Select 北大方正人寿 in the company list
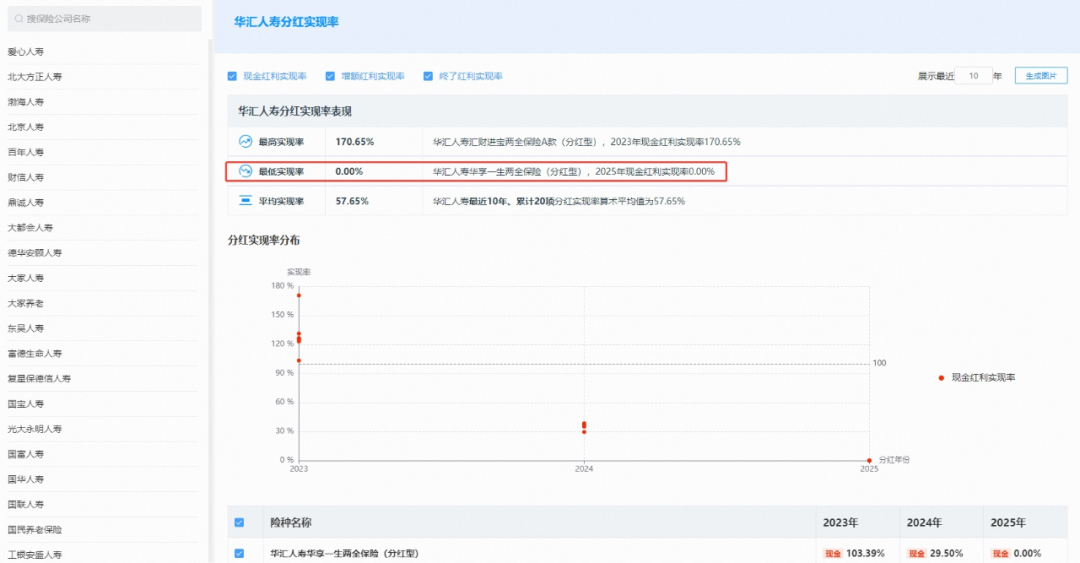Image resolution: width=1080 pixels, height=563 pixels. 34,76
